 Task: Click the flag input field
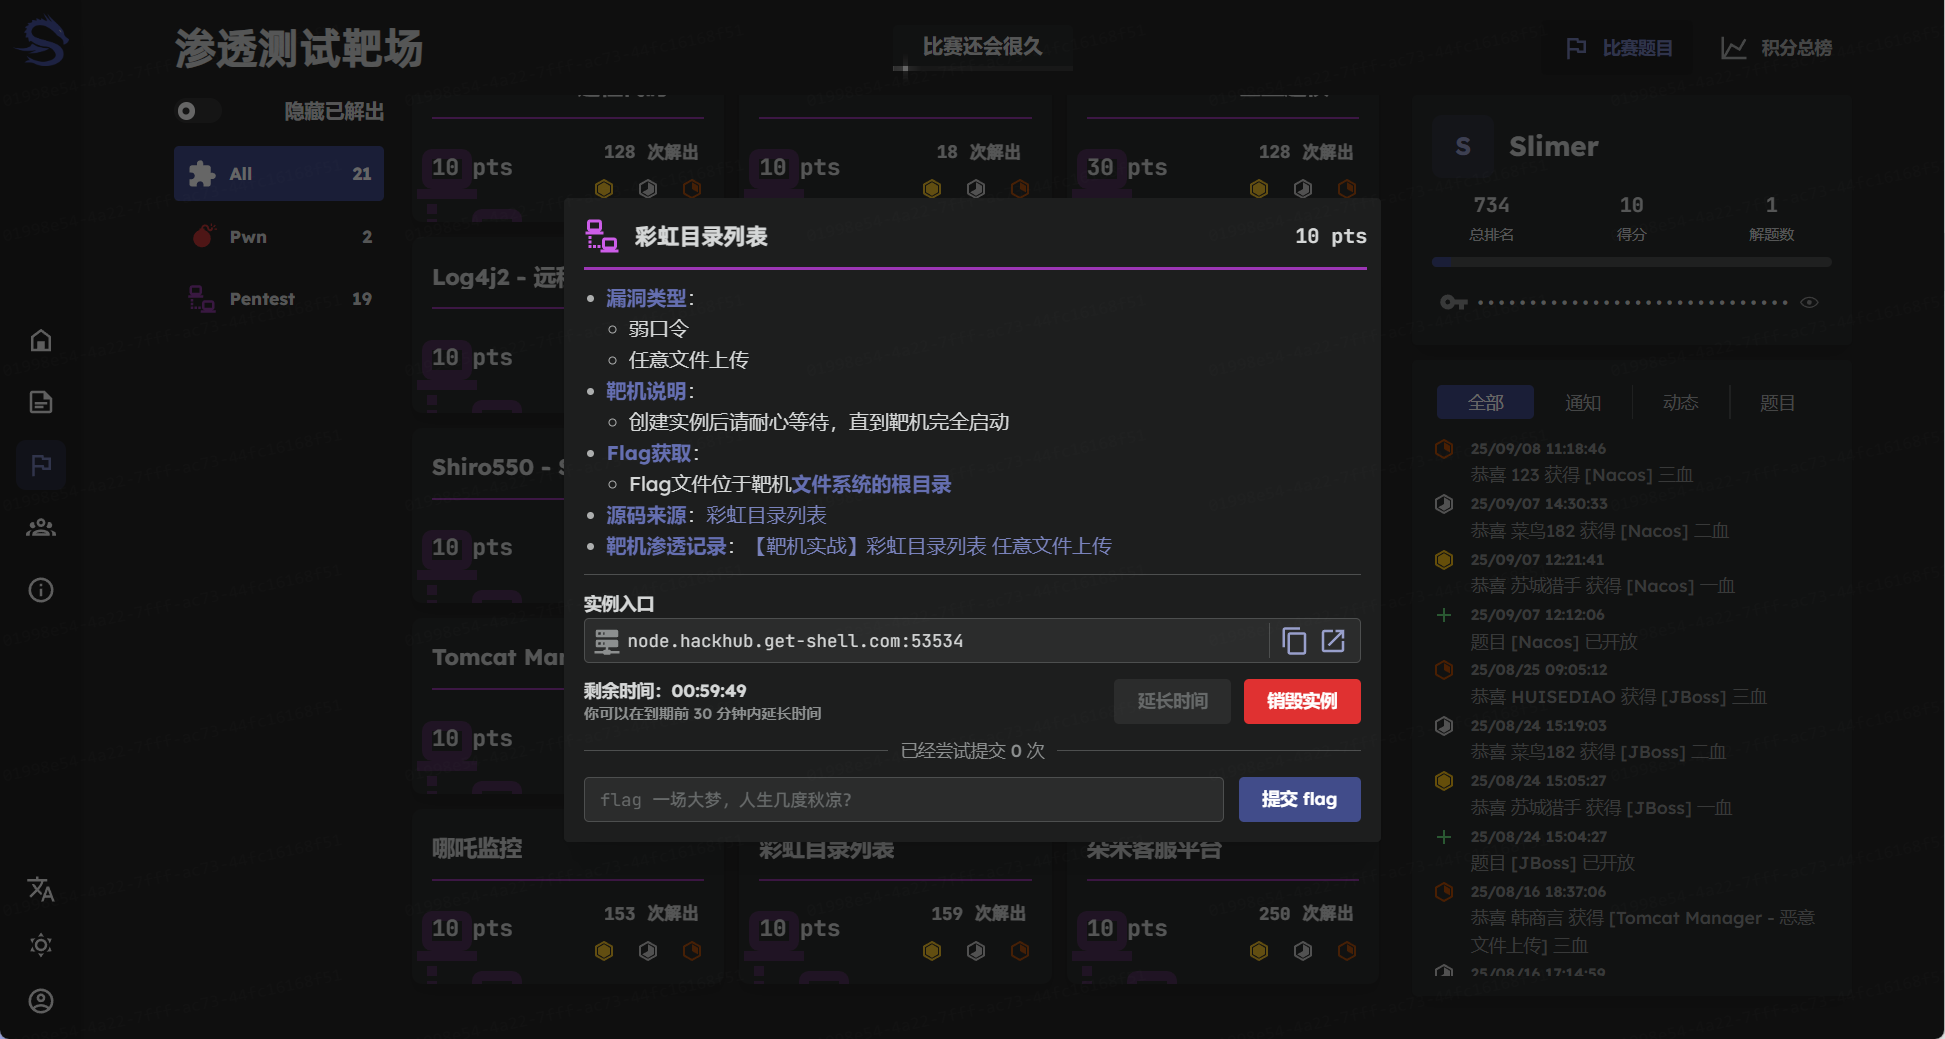click(903, 799)
